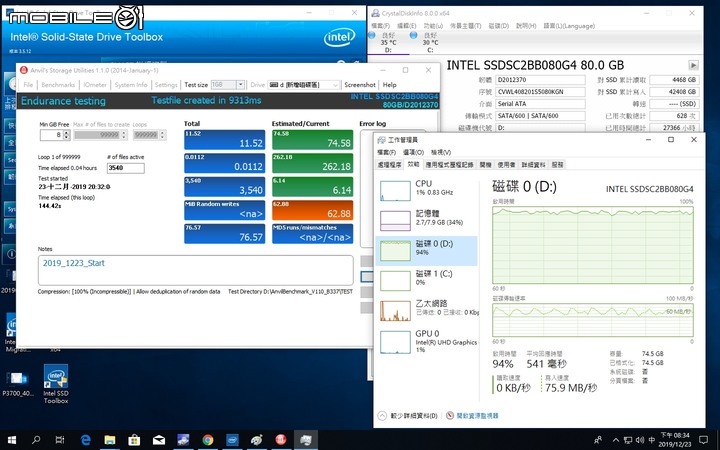Open Settings in Anvil's toolbar
The image size is (720, 450).
pyautogui.click(x=166, y=85)
